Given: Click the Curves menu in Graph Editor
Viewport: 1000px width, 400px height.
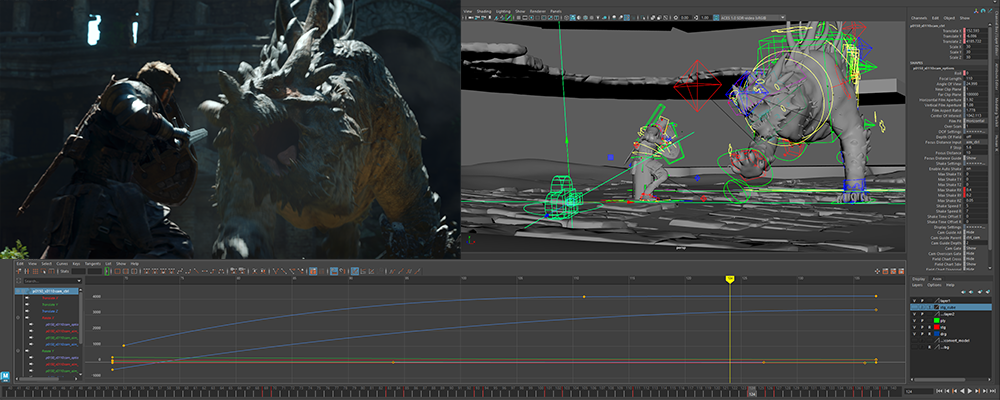Looking at the screenshot, I should 62,263.
